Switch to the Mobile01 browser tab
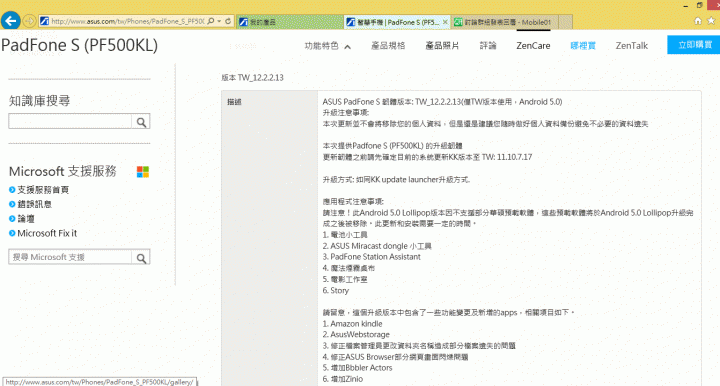The width and height of the screenshot is (720, 386). 505,22
